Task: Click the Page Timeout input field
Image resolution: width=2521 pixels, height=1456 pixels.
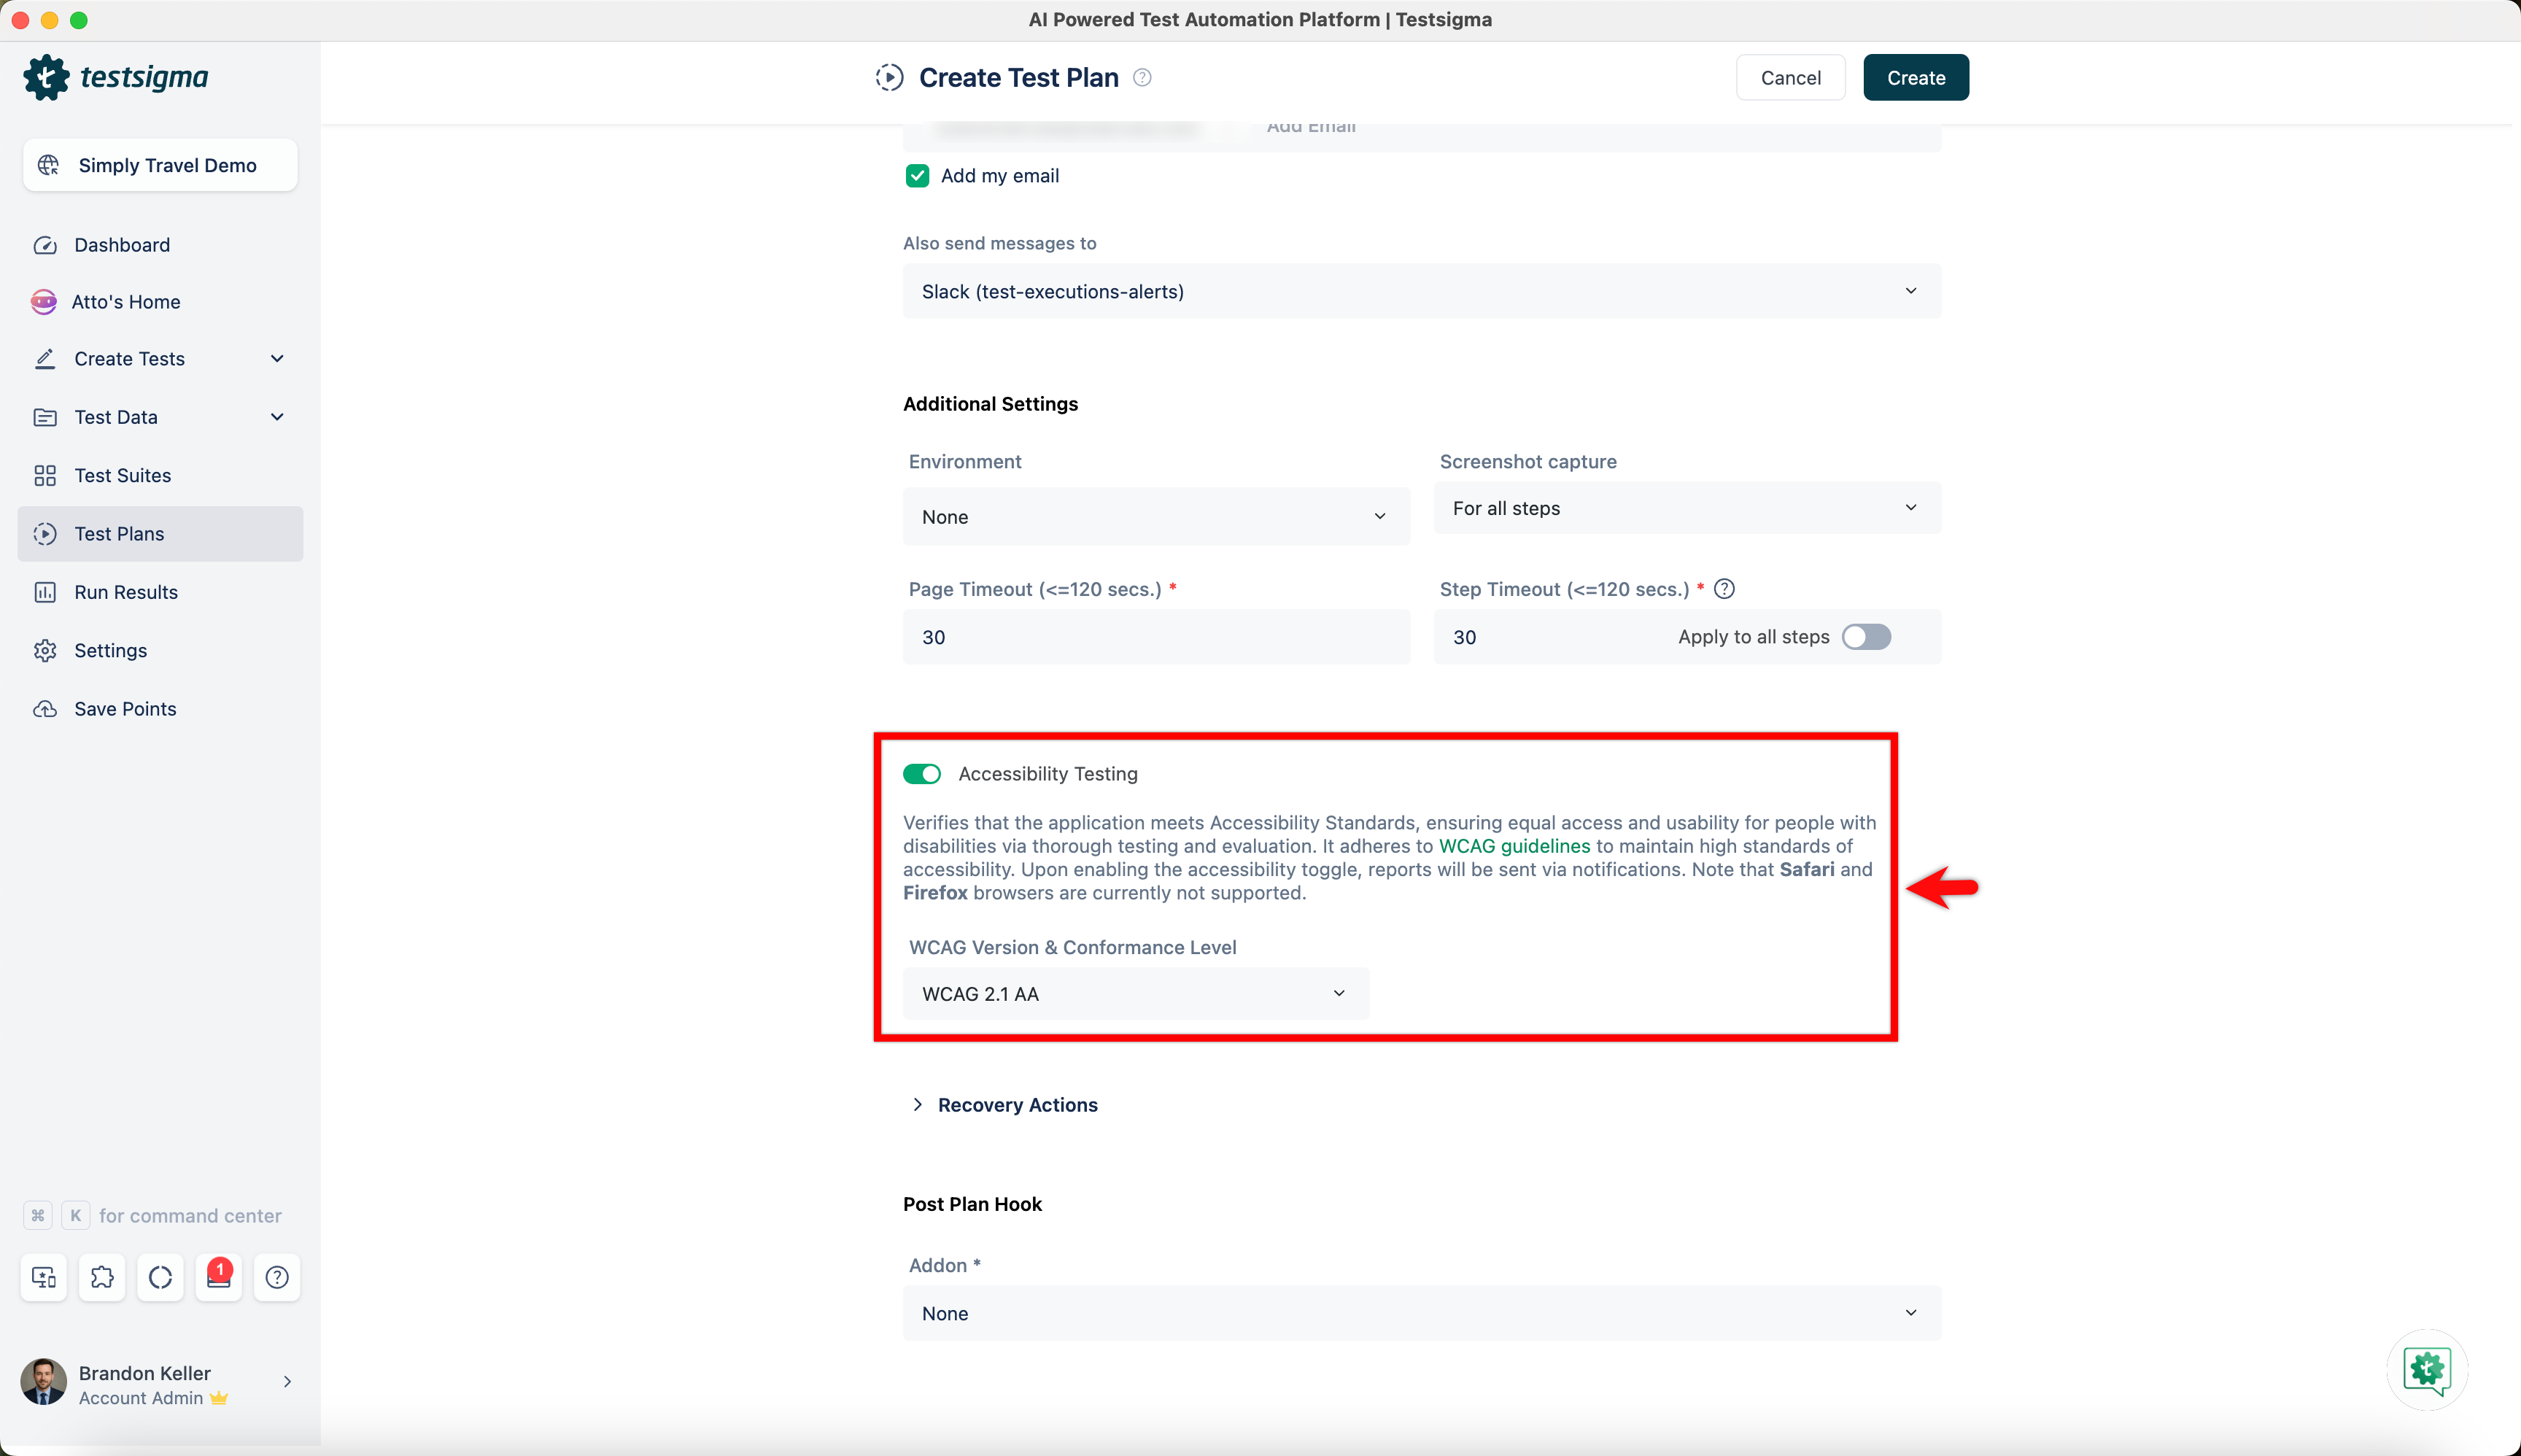Action: pyautogui.click(x=1155, y=637)
